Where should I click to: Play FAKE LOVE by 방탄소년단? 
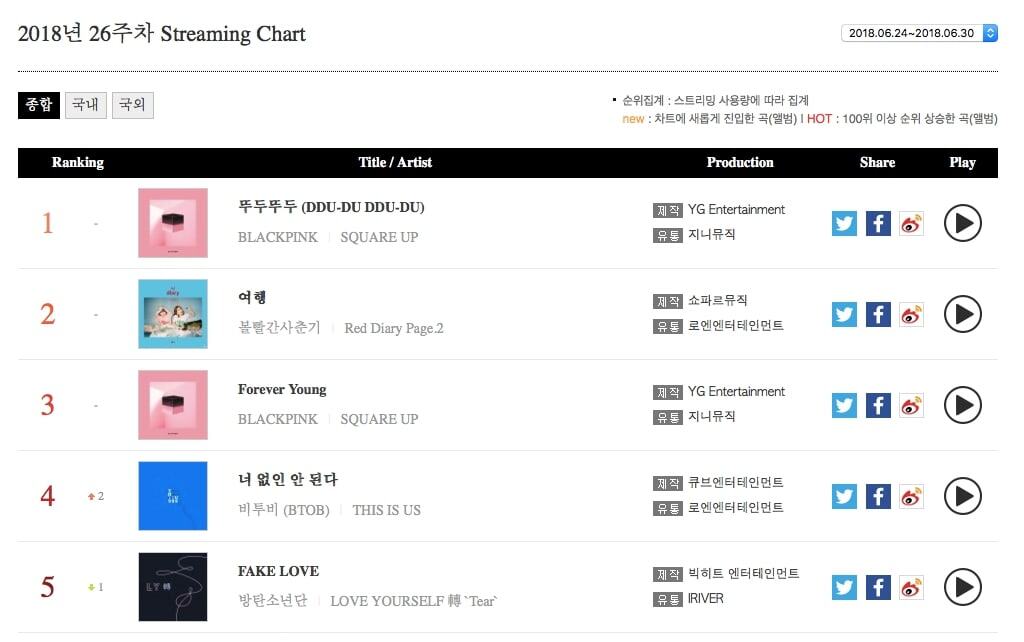point(962,587)
